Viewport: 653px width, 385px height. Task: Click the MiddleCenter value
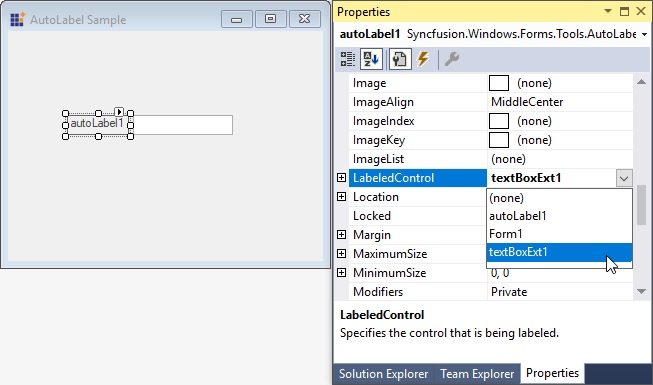tap(527, 102)
